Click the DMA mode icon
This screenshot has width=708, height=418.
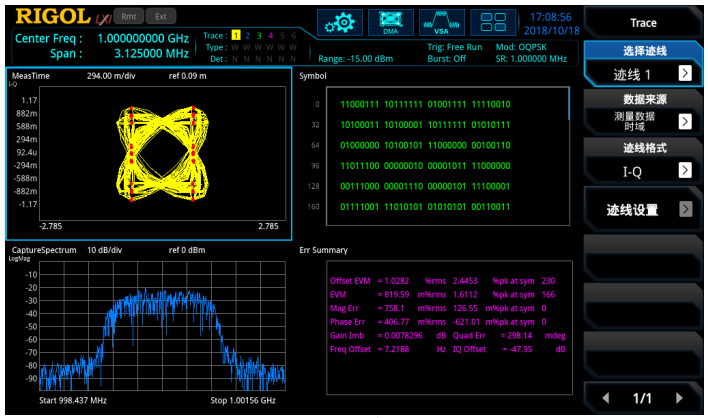390,21
